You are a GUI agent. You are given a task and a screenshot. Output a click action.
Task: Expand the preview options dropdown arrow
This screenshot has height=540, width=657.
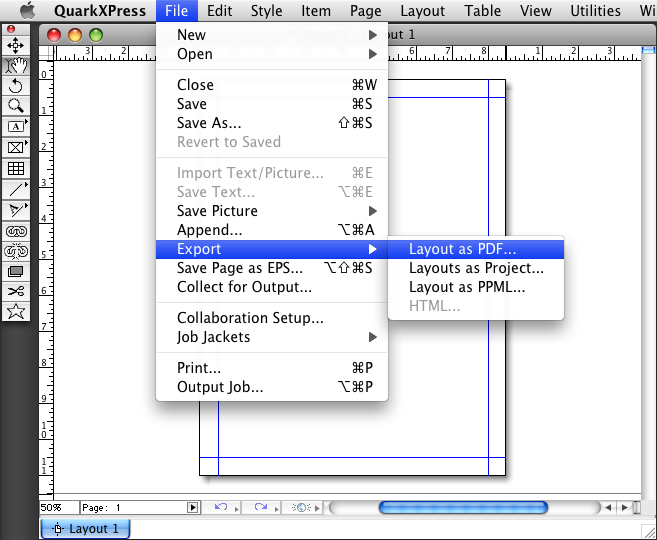(x=317, y=508)
